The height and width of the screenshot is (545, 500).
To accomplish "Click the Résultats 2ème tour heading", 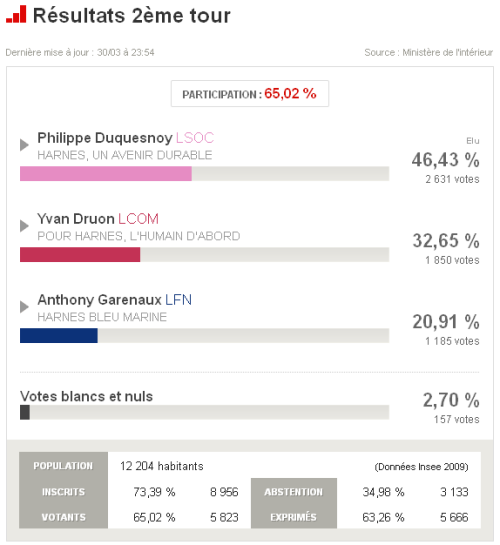I will tap(132, 16).
